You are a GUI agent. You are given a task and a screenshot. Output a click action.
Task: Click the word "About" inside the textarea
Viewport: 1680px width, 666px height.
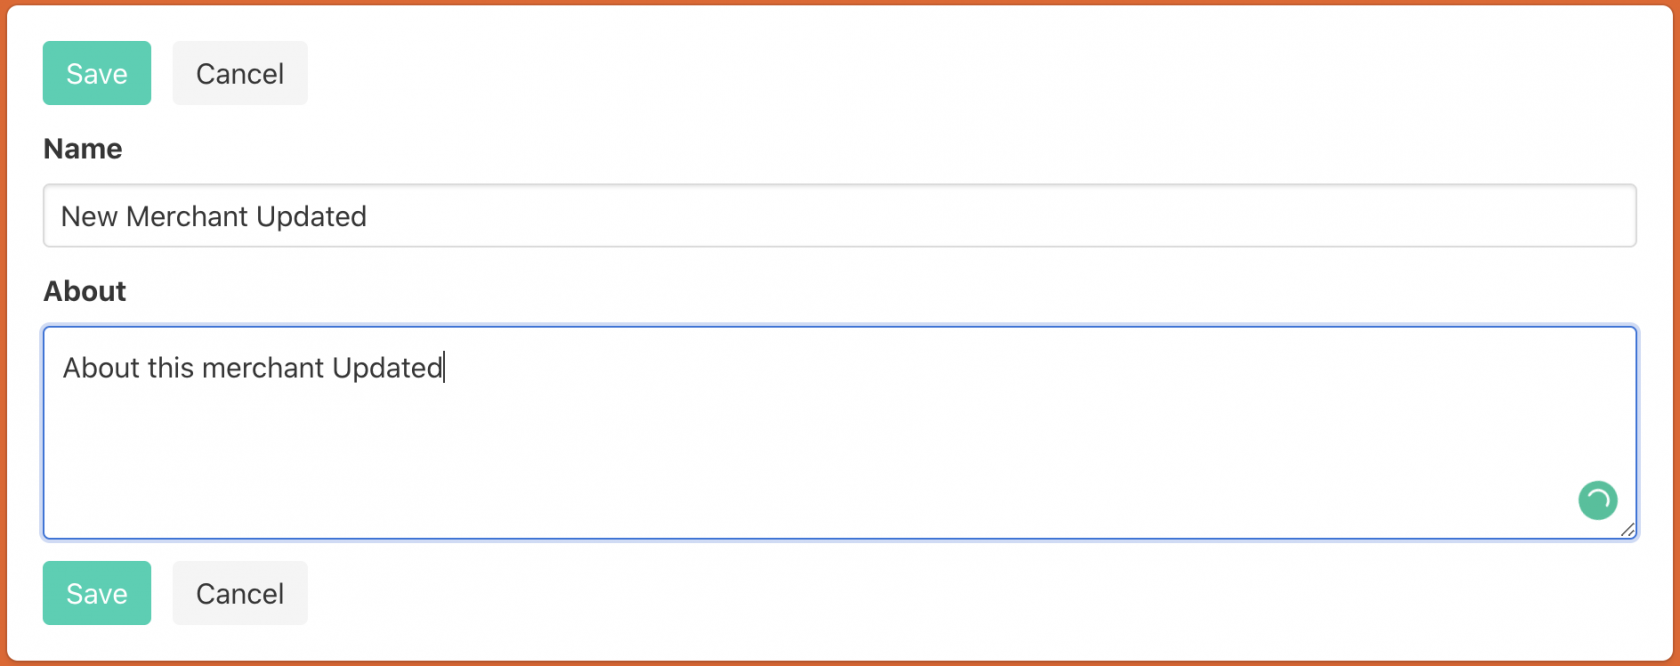[100, 368]
